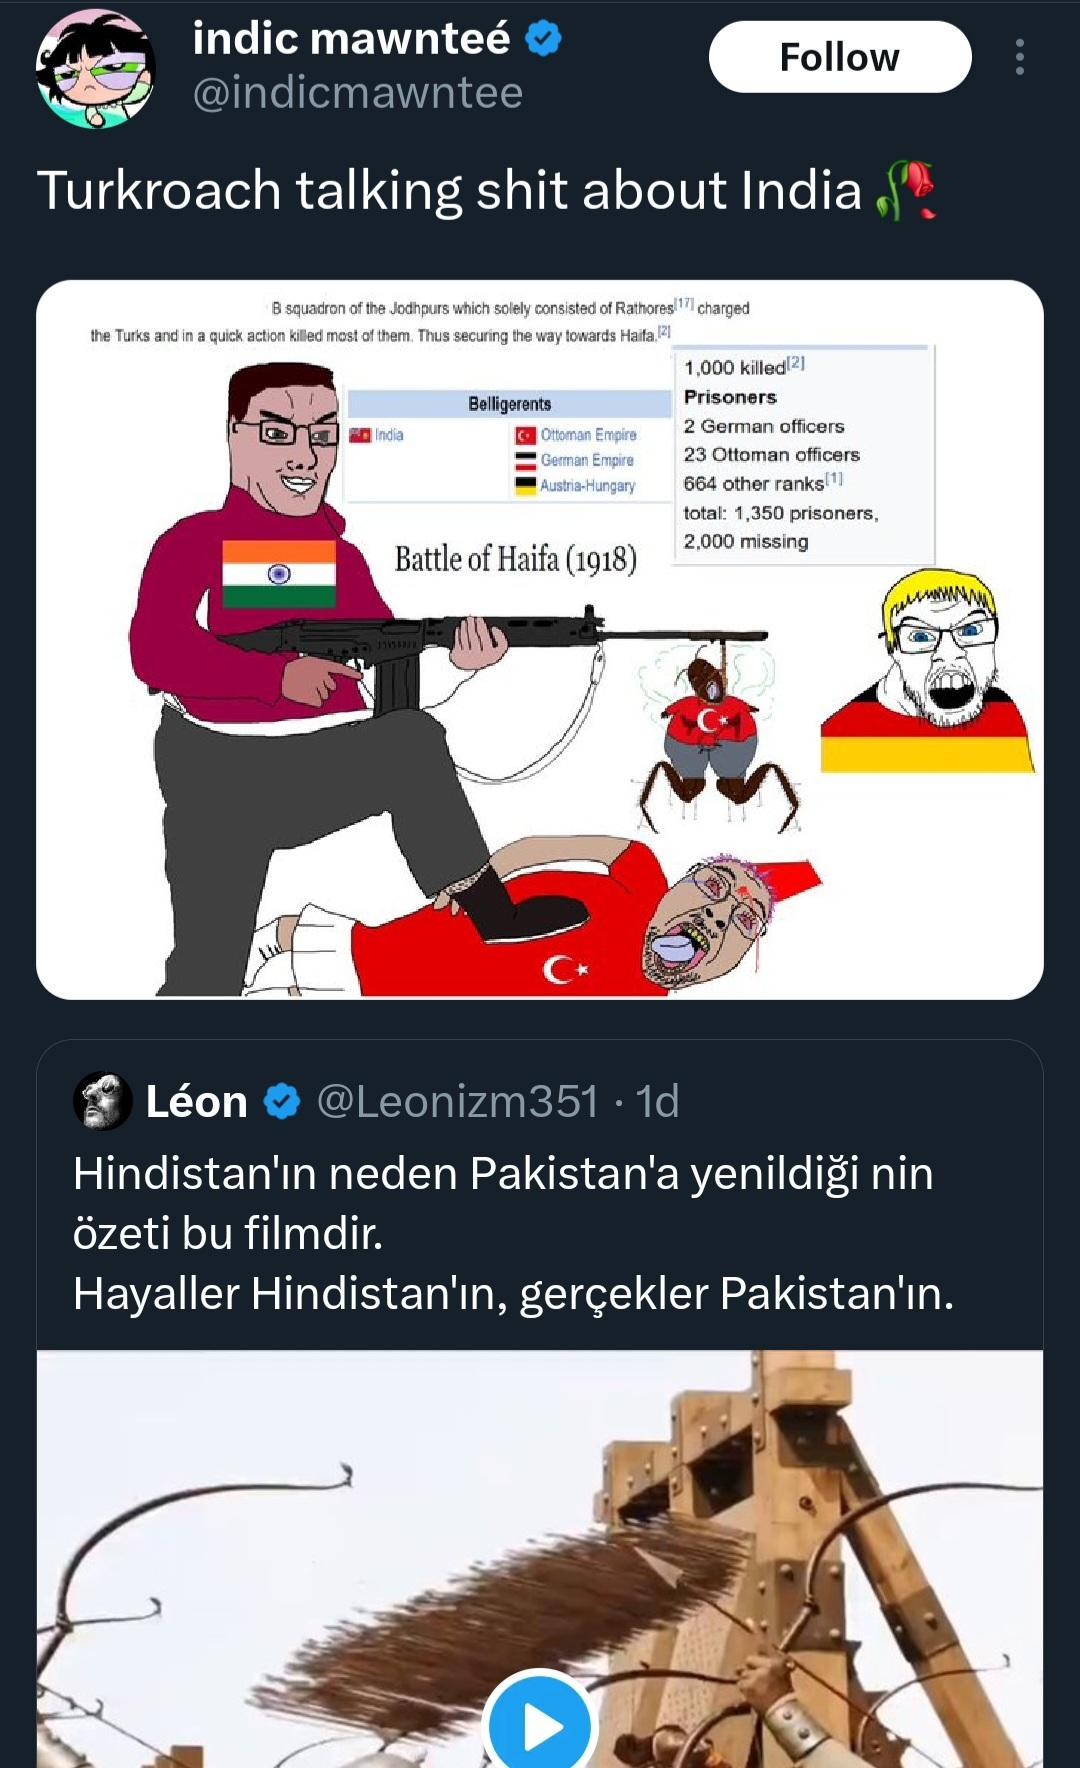
Task: Open the Battle of Haifa meme image
Action: pyautogui.click(x=540, y=639)
